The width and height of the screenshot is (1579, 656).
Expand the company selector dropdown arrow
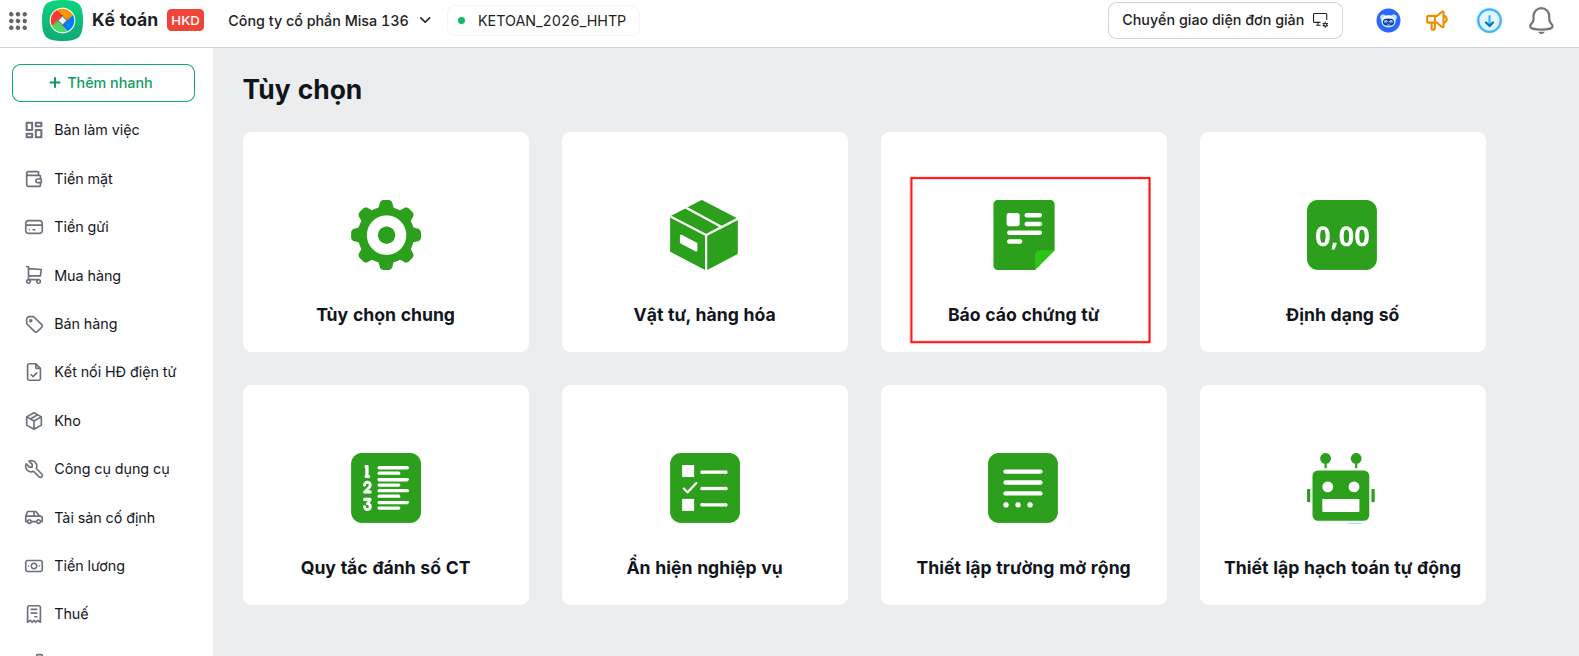pos(425,20)
